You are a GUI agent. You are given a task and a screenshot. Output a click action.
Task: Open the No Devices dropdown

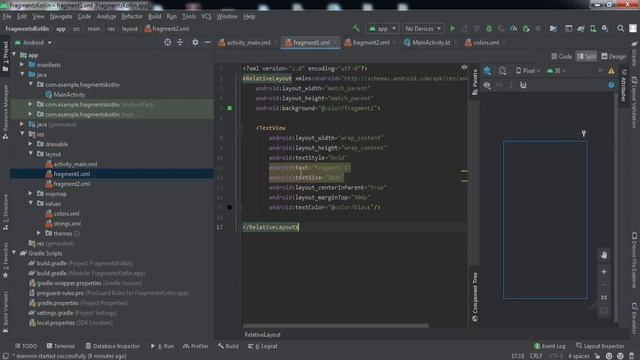[423, 29]
